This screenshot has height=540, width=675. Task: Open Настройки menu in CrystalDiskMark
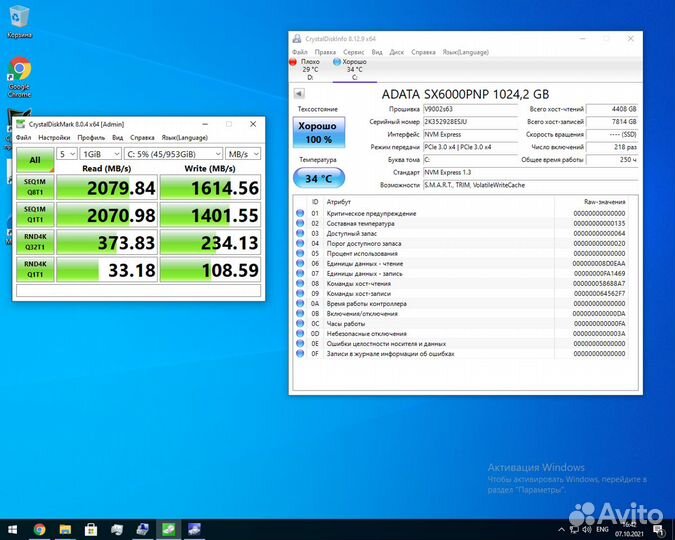(x=54, y=137)
